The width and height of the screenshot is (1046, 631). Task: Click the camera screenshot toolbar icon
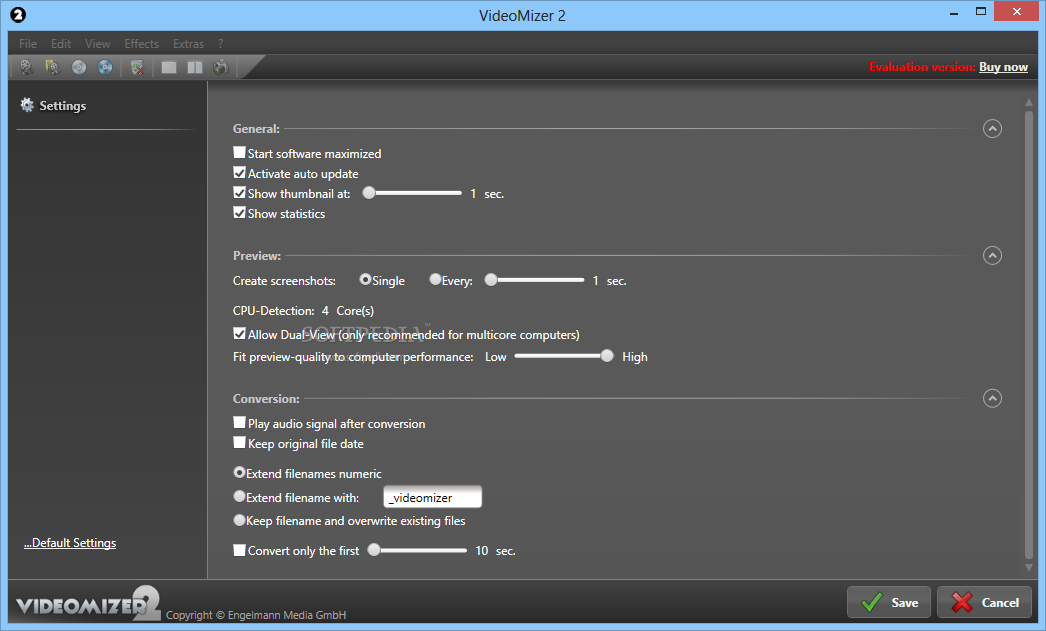point(221,67)
